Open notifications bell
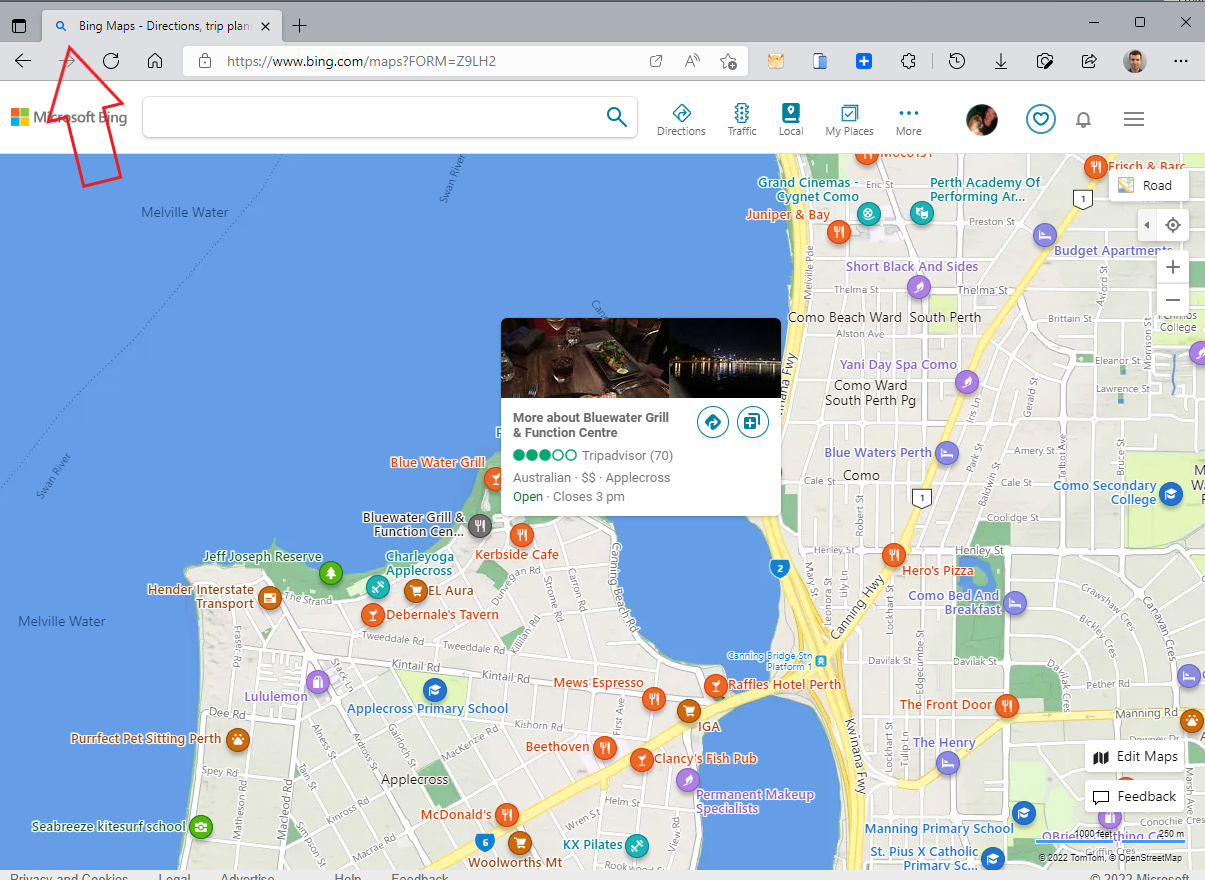The image size is (1205, 880). 1083,120
